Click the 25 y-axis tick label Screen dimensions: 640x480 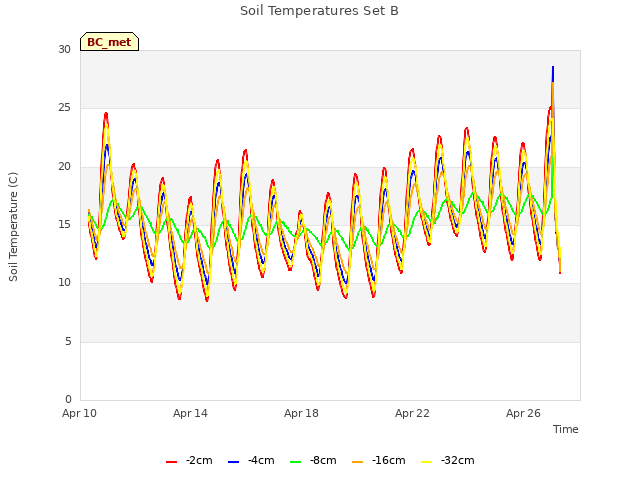64,108
